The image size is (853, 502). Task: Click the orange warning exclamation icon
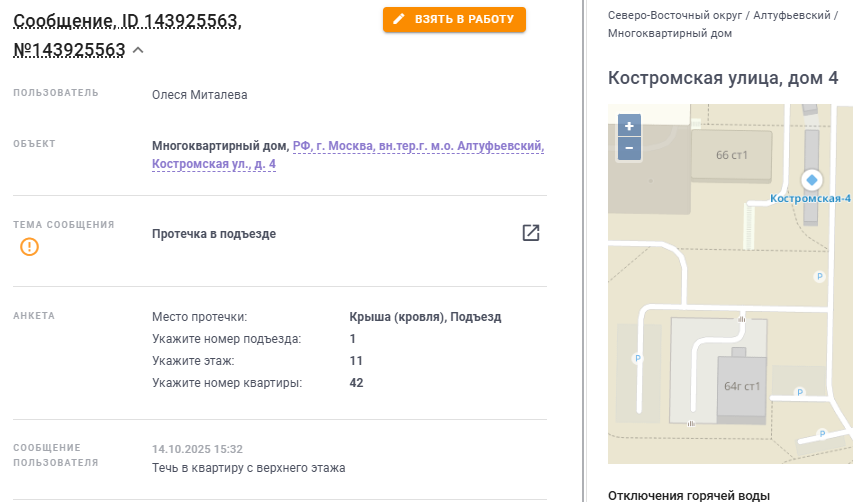tap(30, 246)
